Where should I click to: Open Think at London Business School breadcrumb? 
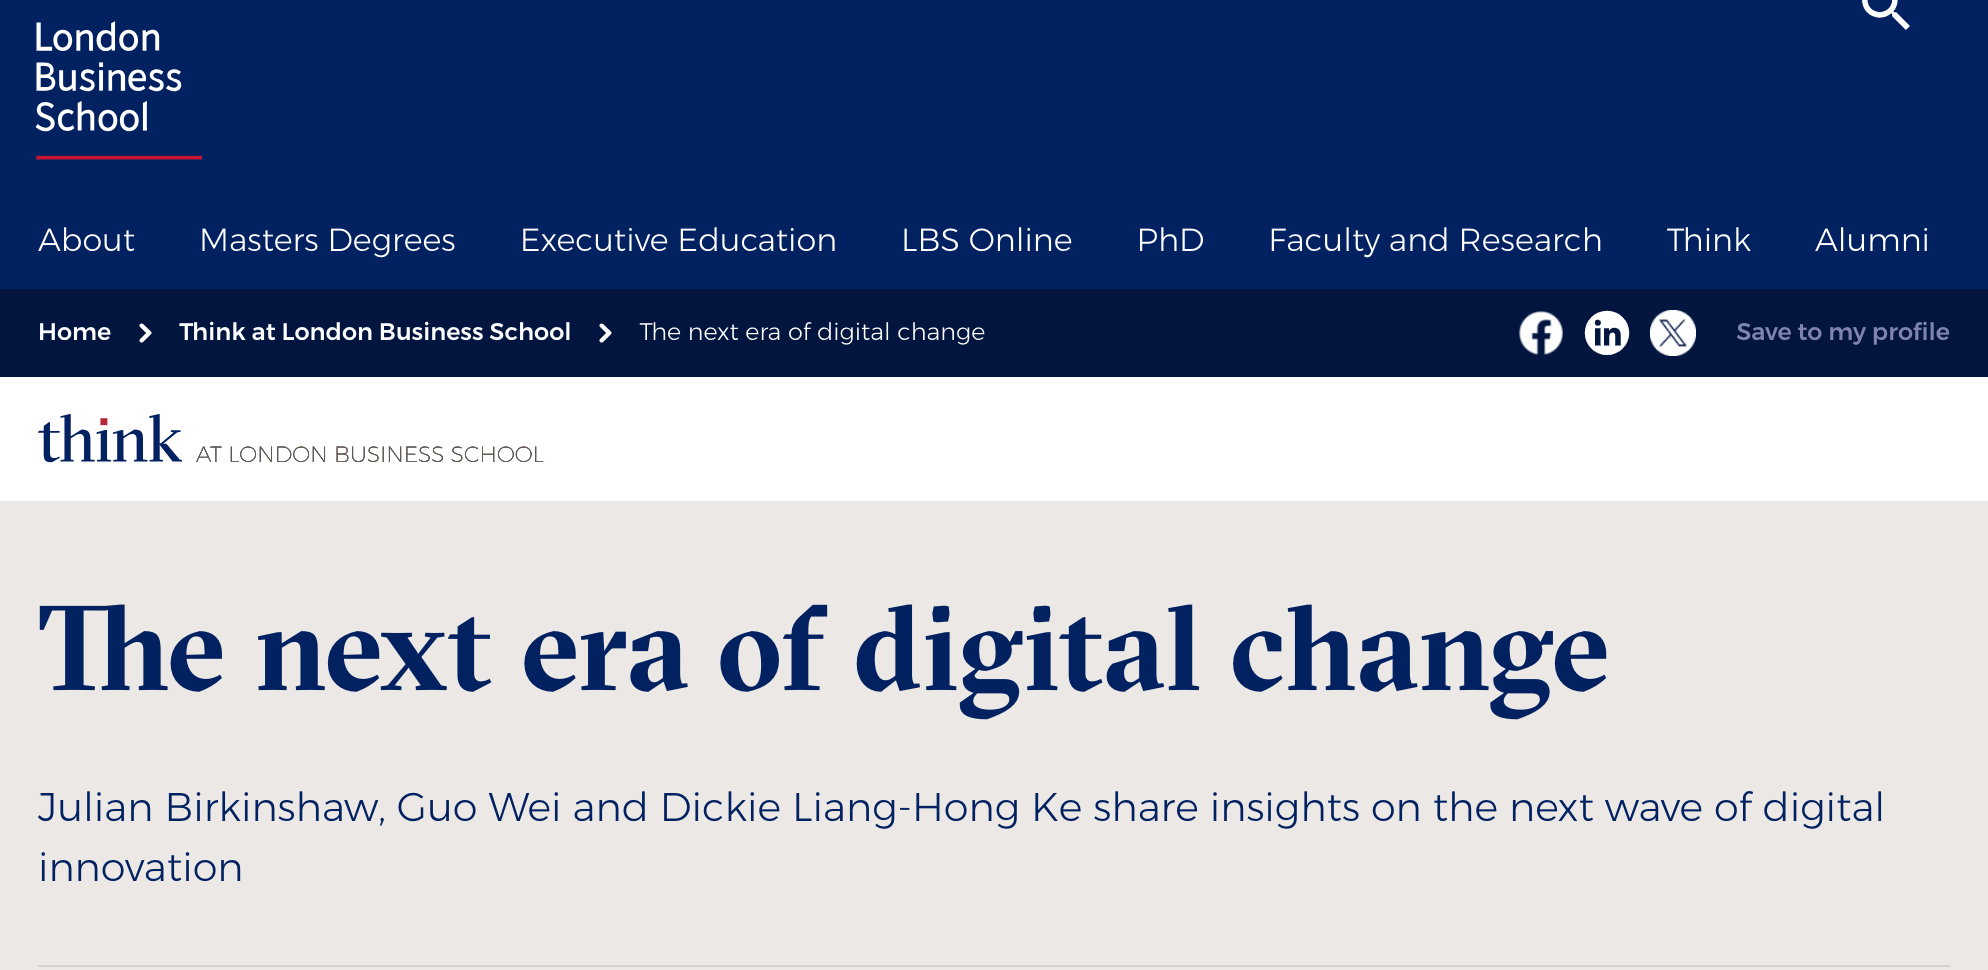(375, 332)
